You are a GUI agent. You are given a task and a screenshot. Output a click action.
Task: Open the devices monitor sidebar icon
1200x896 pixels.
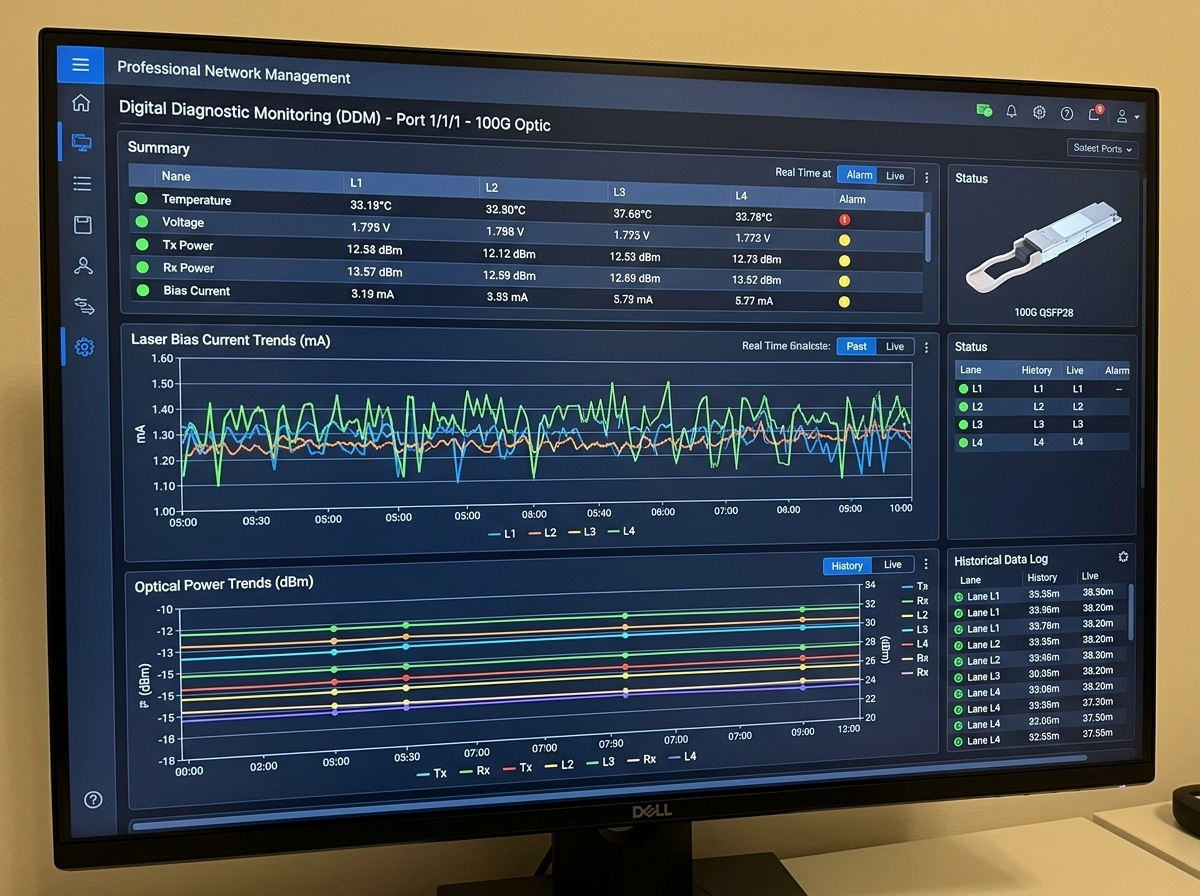pos(82,144)
